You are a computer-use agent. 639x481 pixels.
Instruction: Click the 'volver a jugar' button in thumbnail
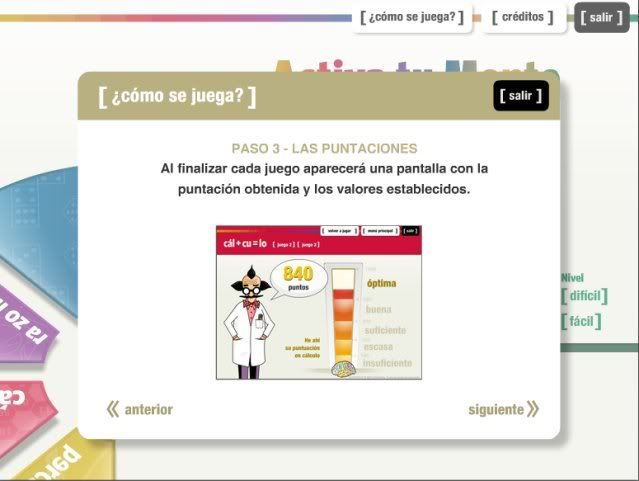[x=339, y=231]
